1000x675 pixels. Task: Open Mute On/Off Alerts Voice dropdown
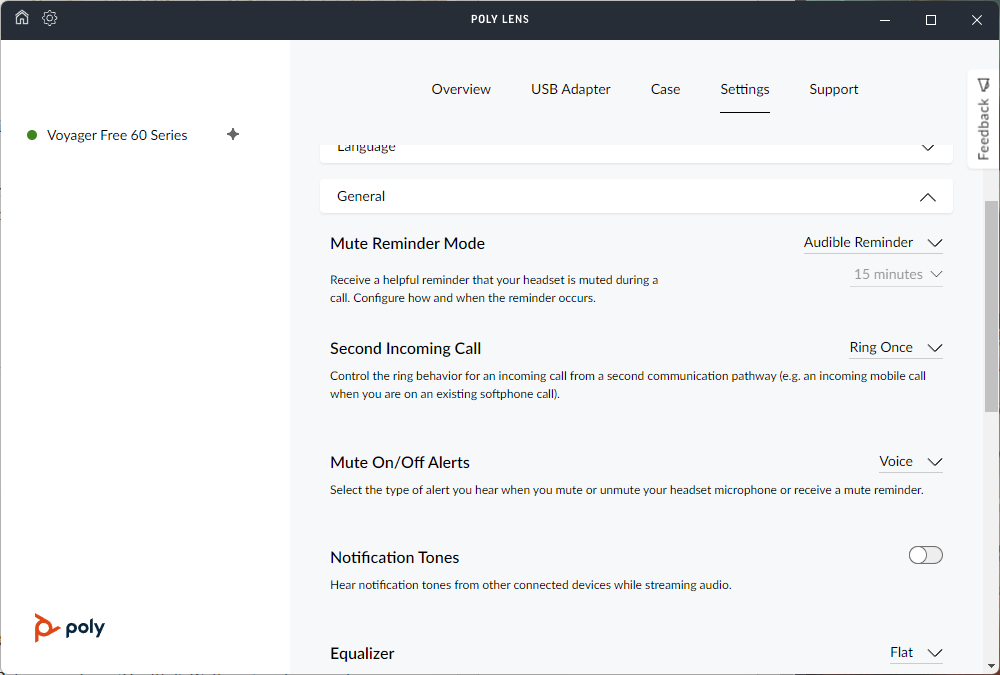coord(911,461)
